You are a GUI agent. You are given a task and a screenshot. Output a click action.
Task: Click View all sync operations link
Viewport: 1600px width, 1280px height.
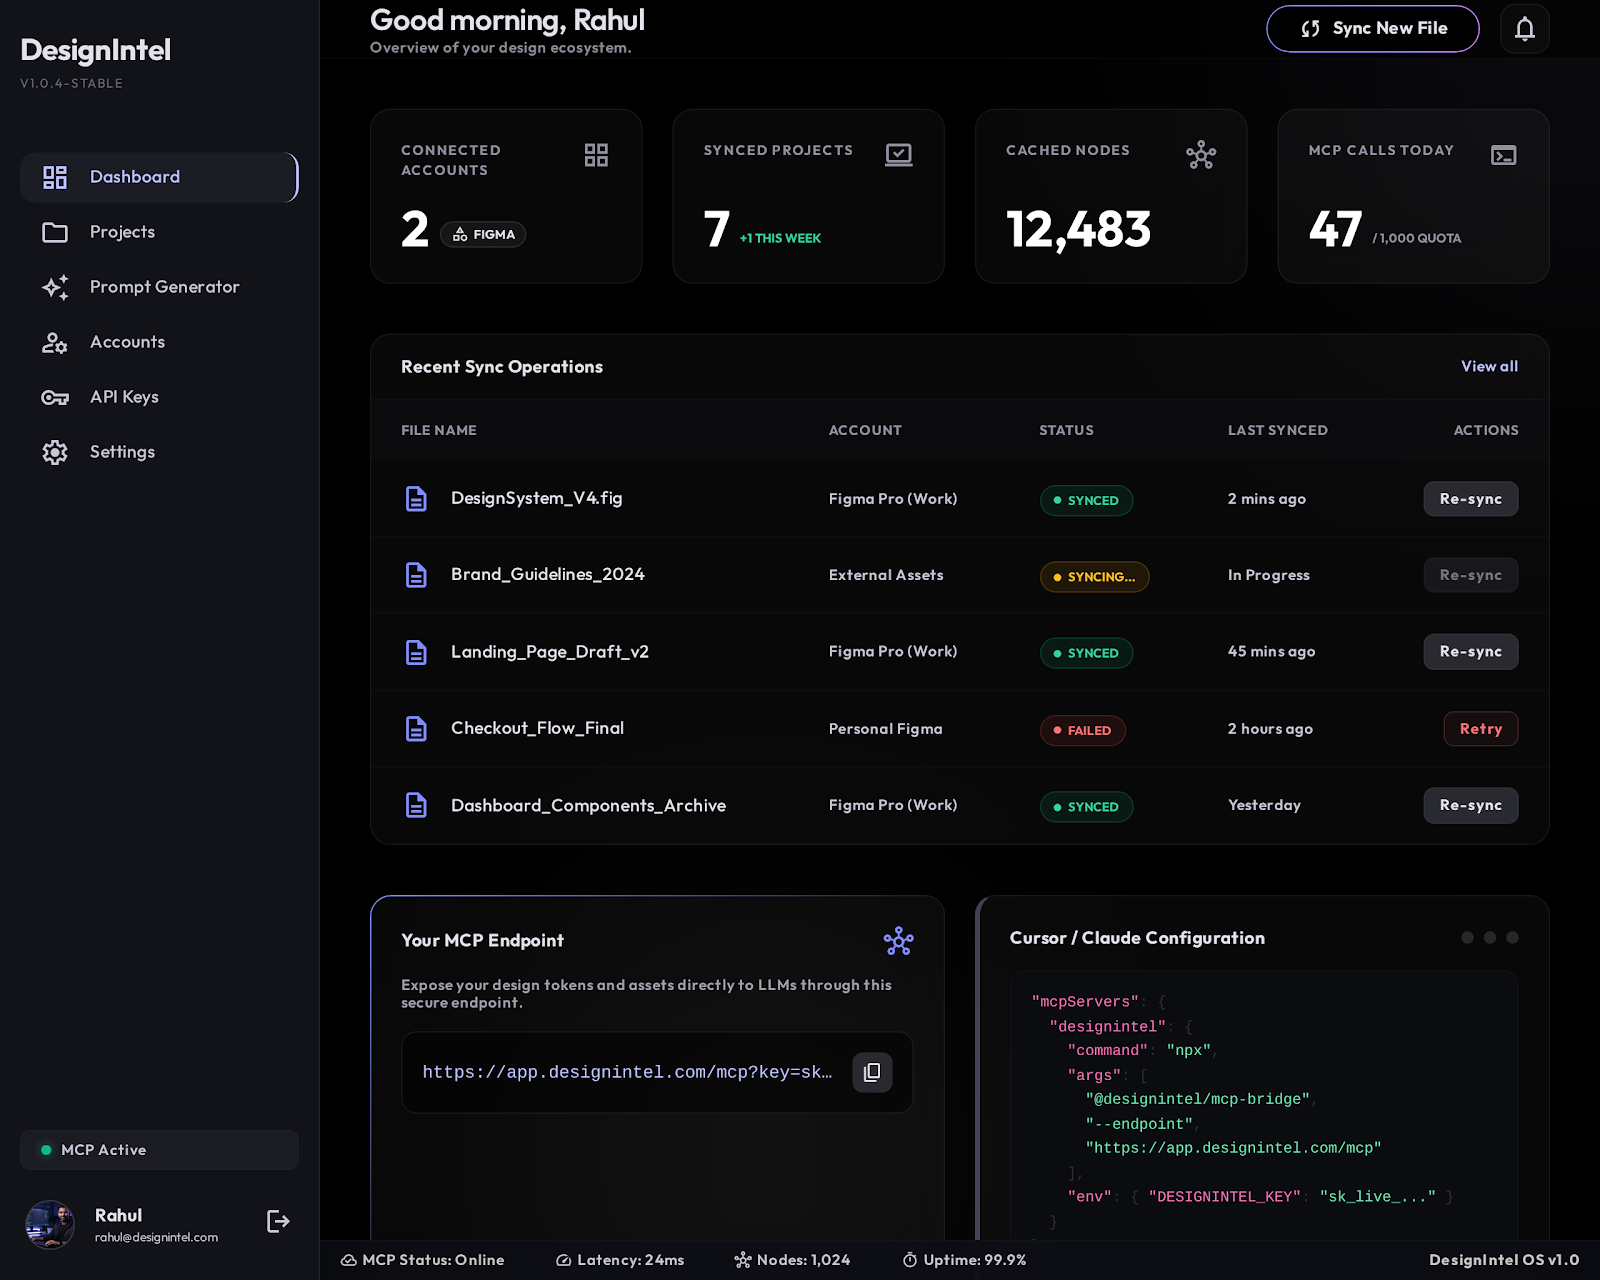pyautogui.click(x=1489, y=366)
